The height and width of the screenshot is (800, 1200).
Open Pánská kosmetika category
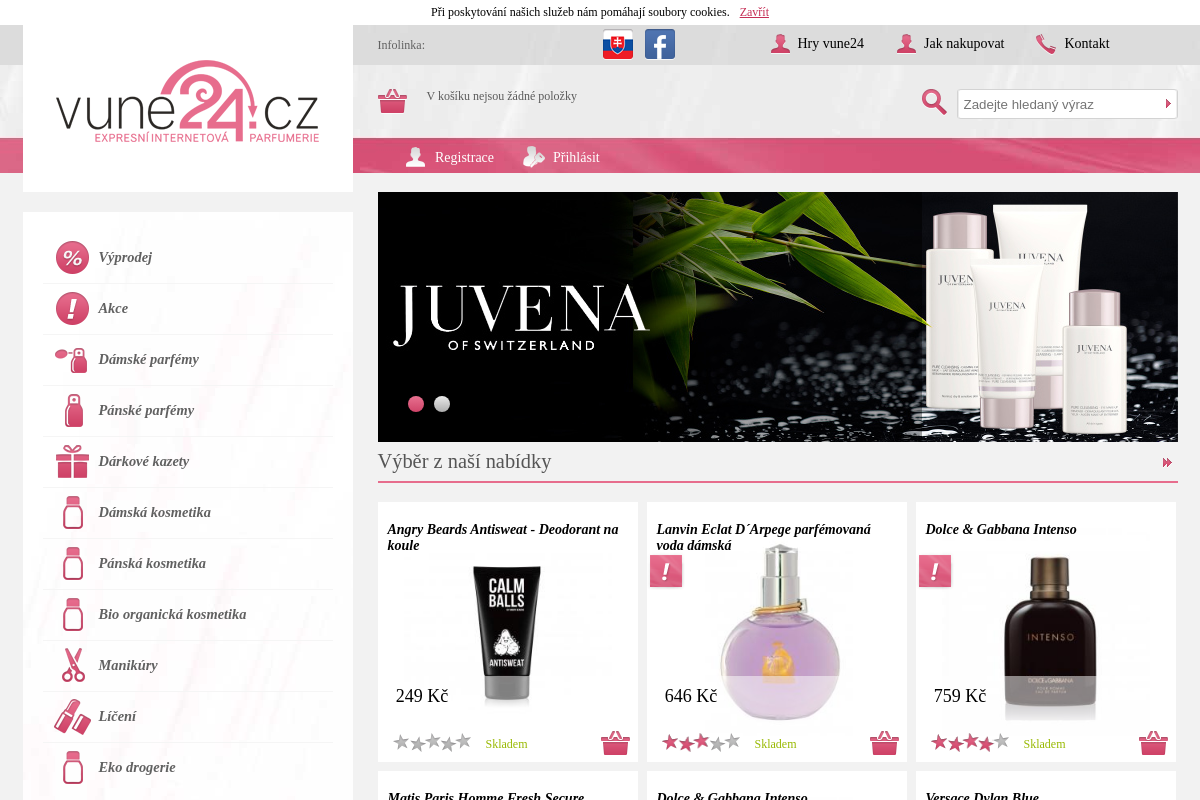point(152,563)
